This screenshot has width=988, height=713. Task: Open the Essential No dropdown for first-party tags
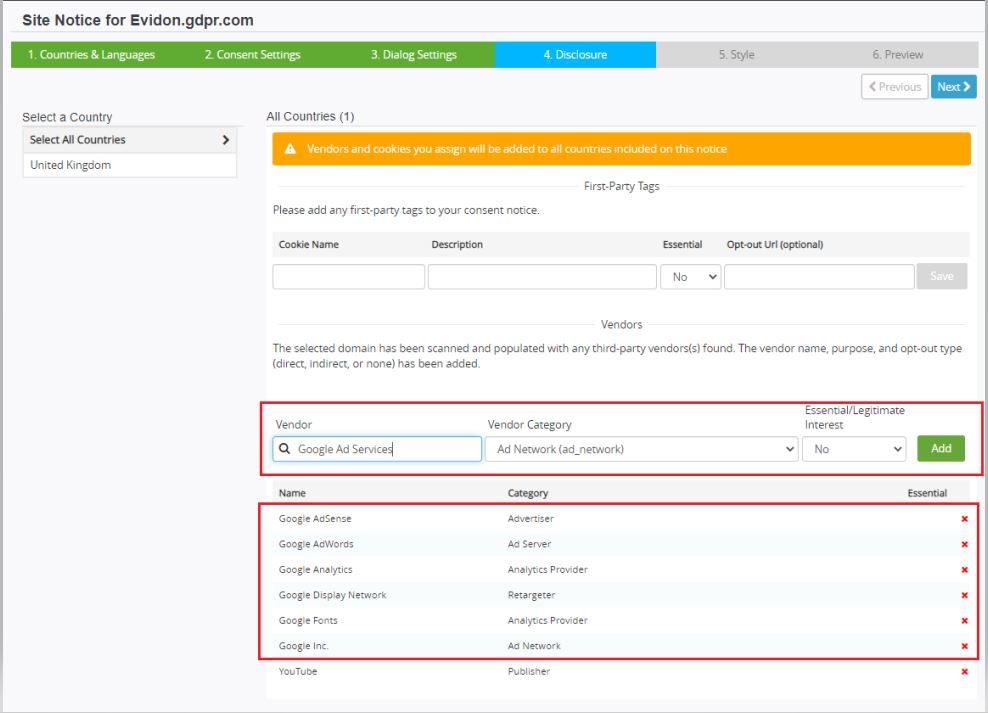click(691, 277)
